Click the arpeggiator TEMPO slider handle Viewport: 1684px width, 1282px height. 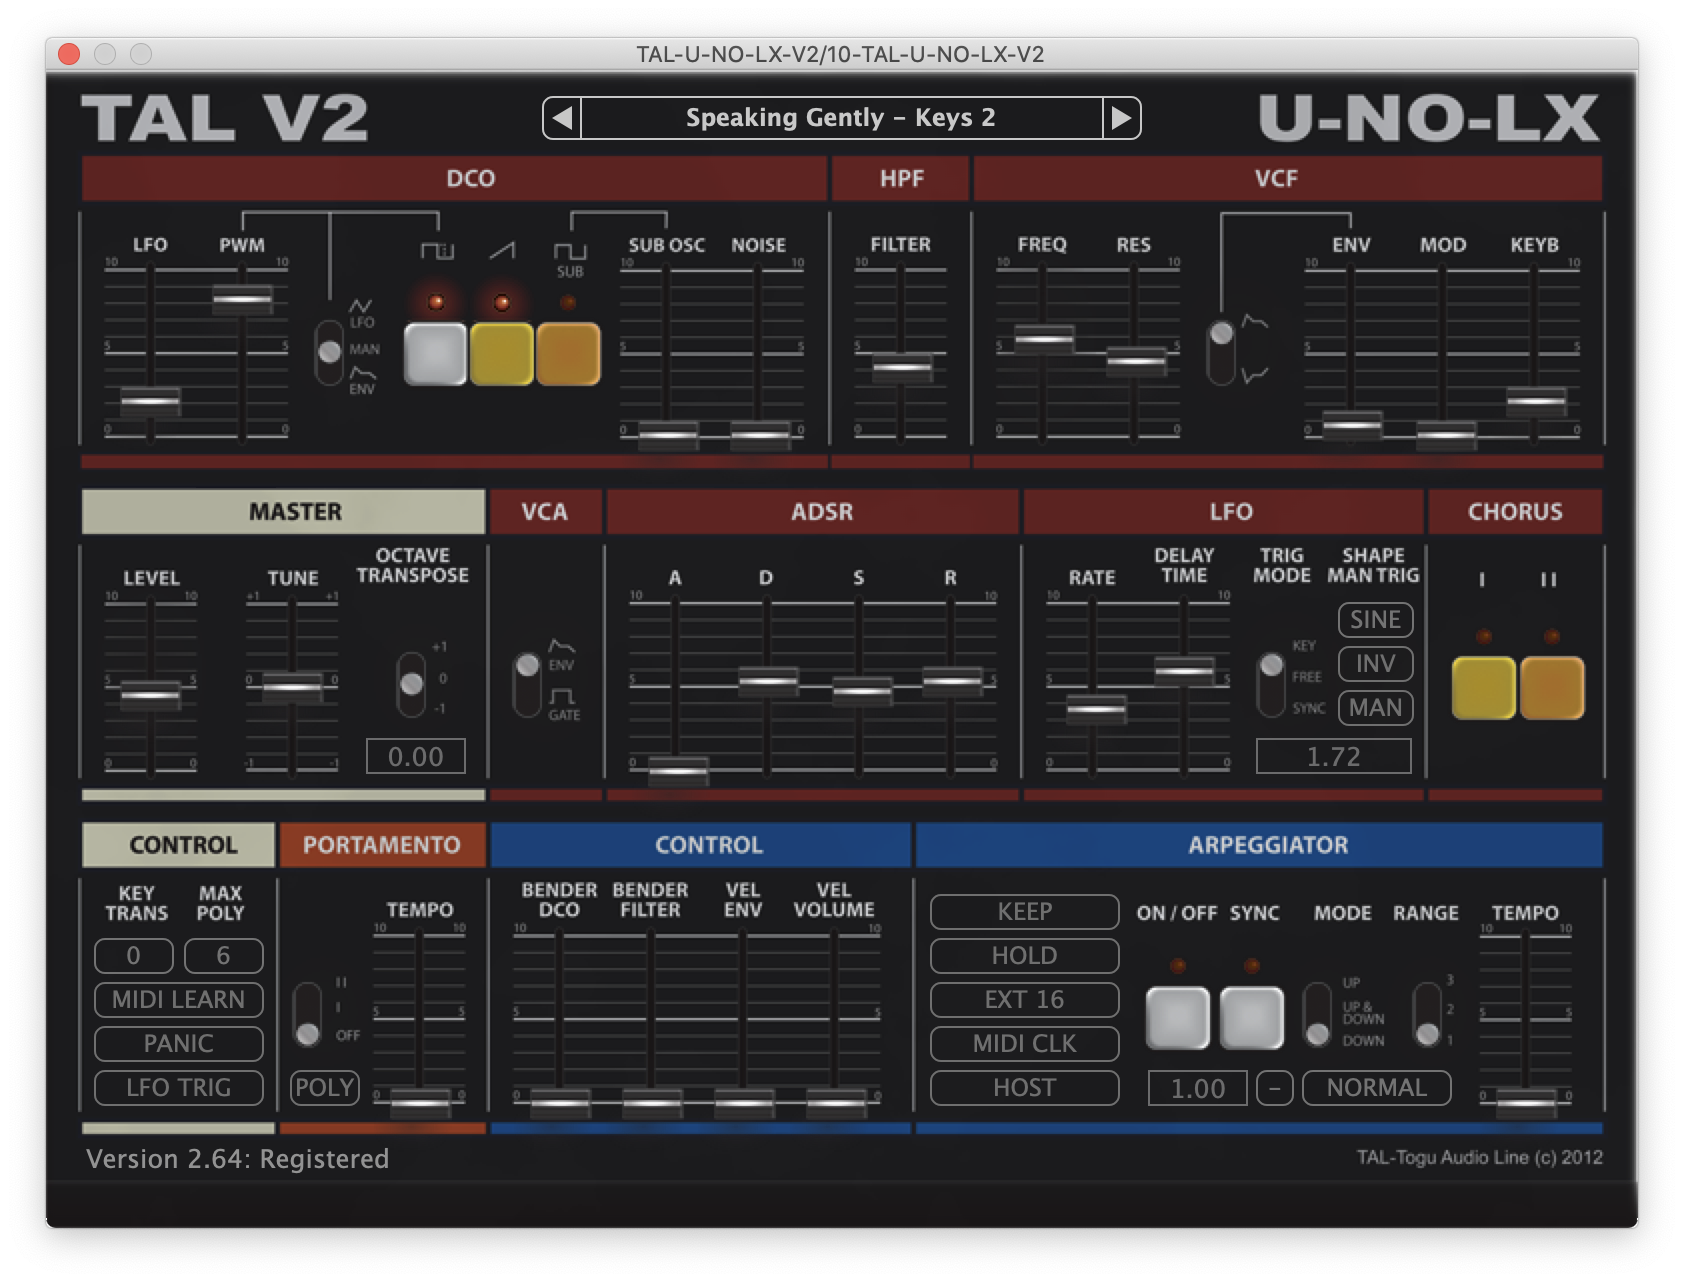coord(1526,1102)
